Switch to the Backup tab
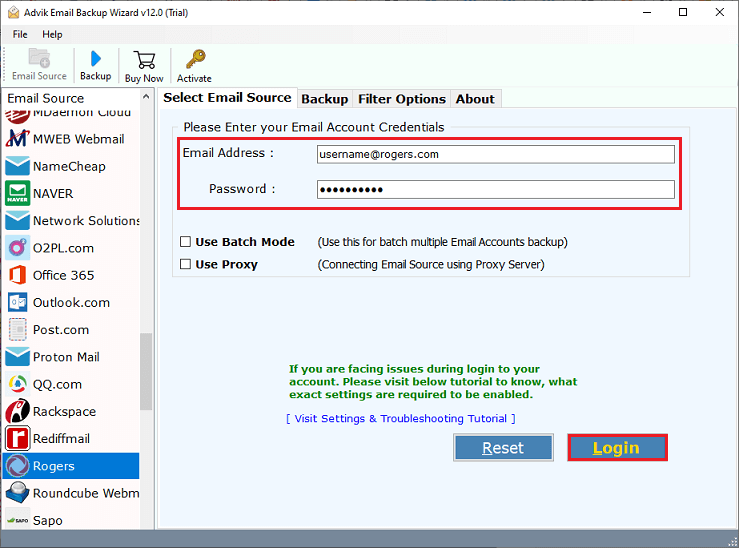Viewport: 739px width, 548px height. coord(325,99)
